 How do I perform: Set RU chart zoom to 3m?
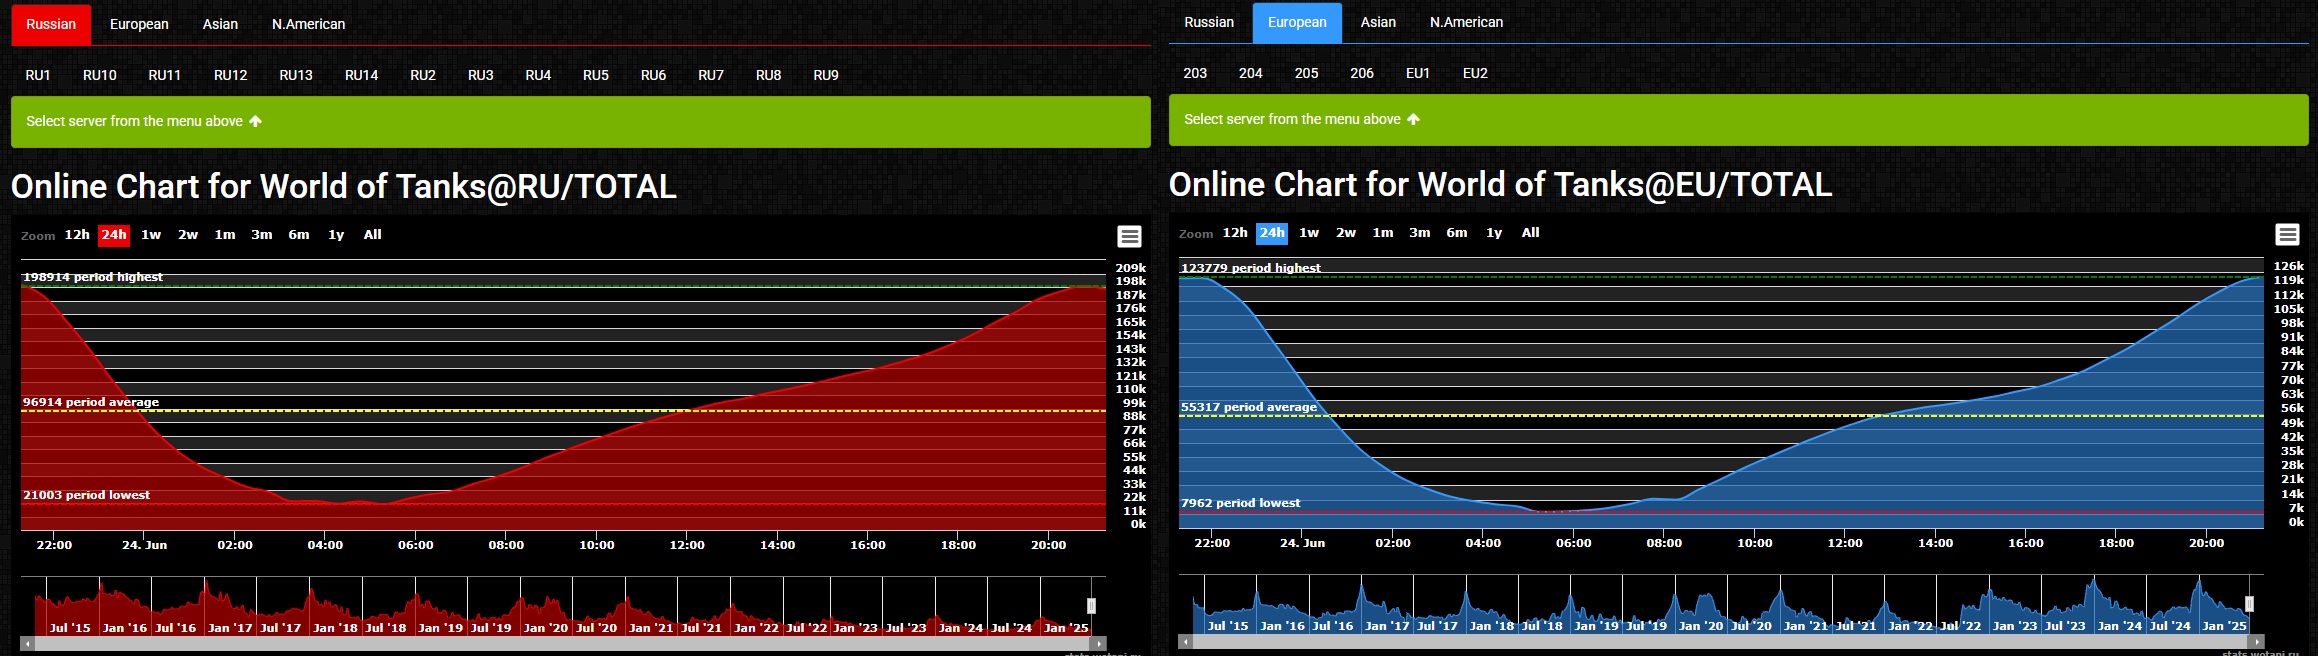(x=262, y=235)
